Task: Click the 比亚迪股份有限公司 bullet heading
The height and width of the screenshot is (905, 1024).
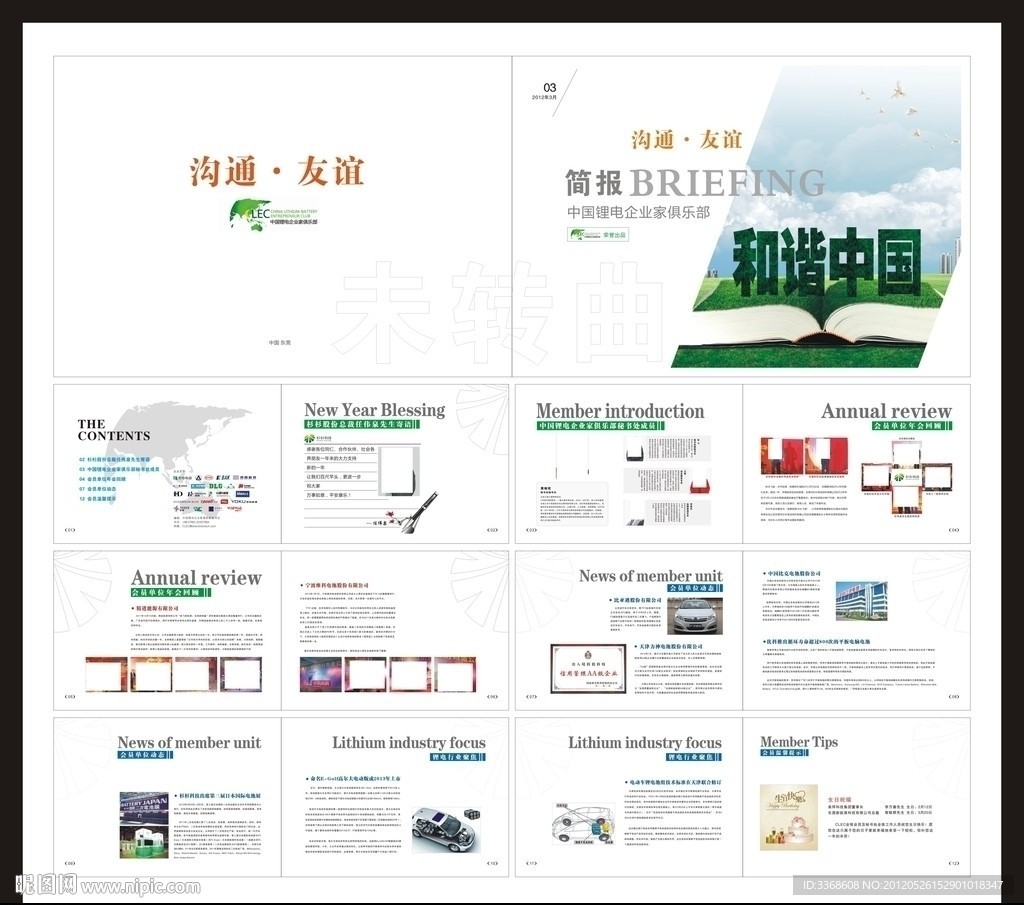Action: point(635,599)
